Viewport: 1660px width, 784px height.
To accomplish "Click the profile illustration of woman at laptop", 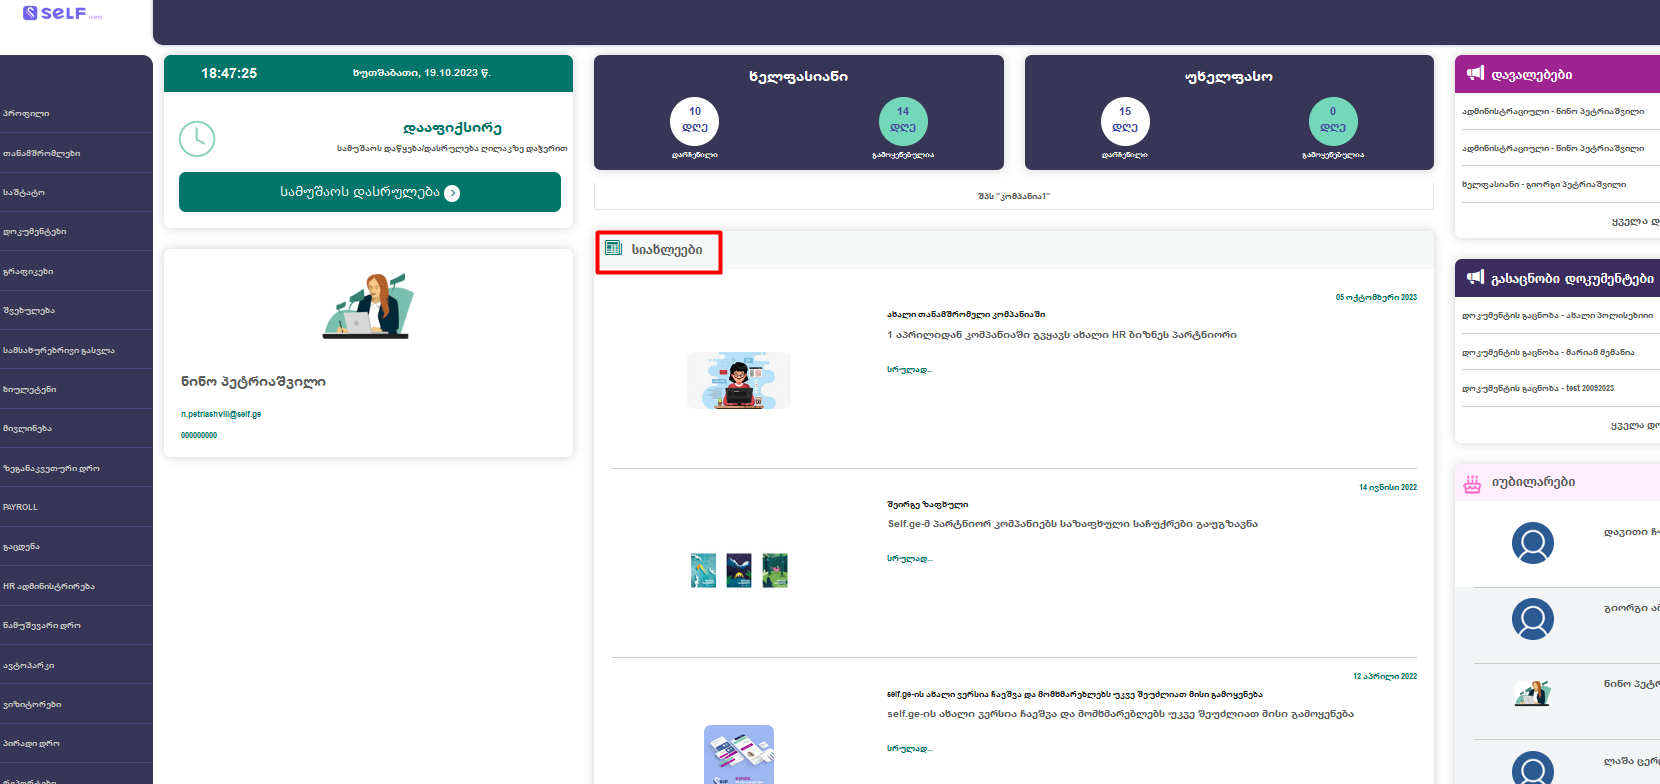I will coord(368,306).
